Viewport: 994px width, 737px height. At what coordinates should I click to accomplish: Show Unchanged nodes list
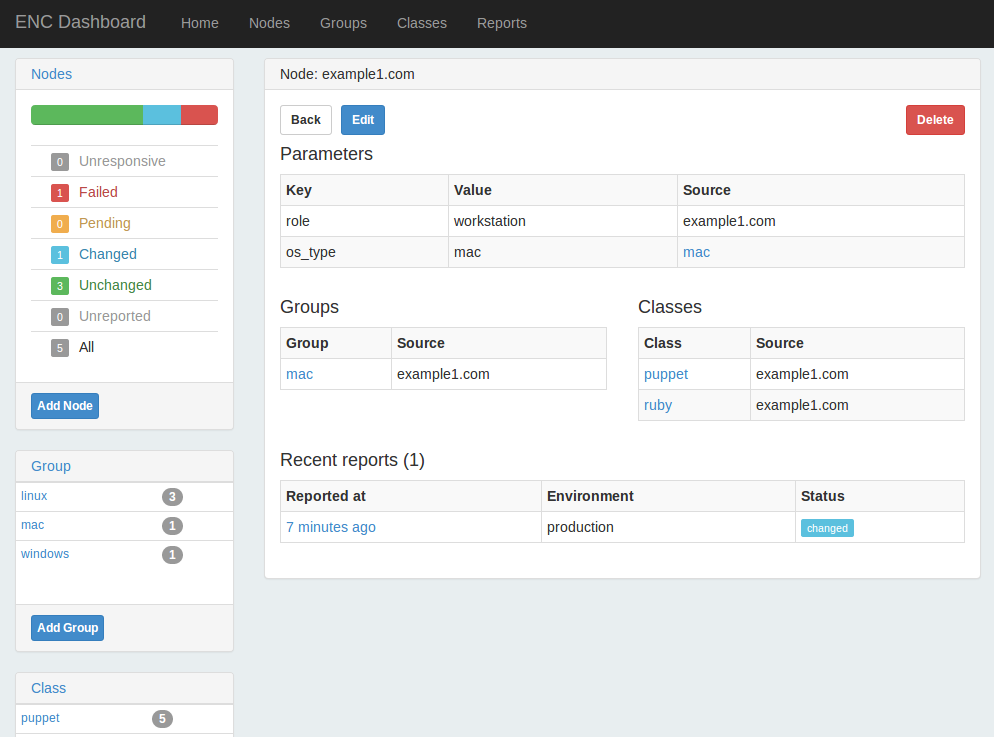click(115, 285)
